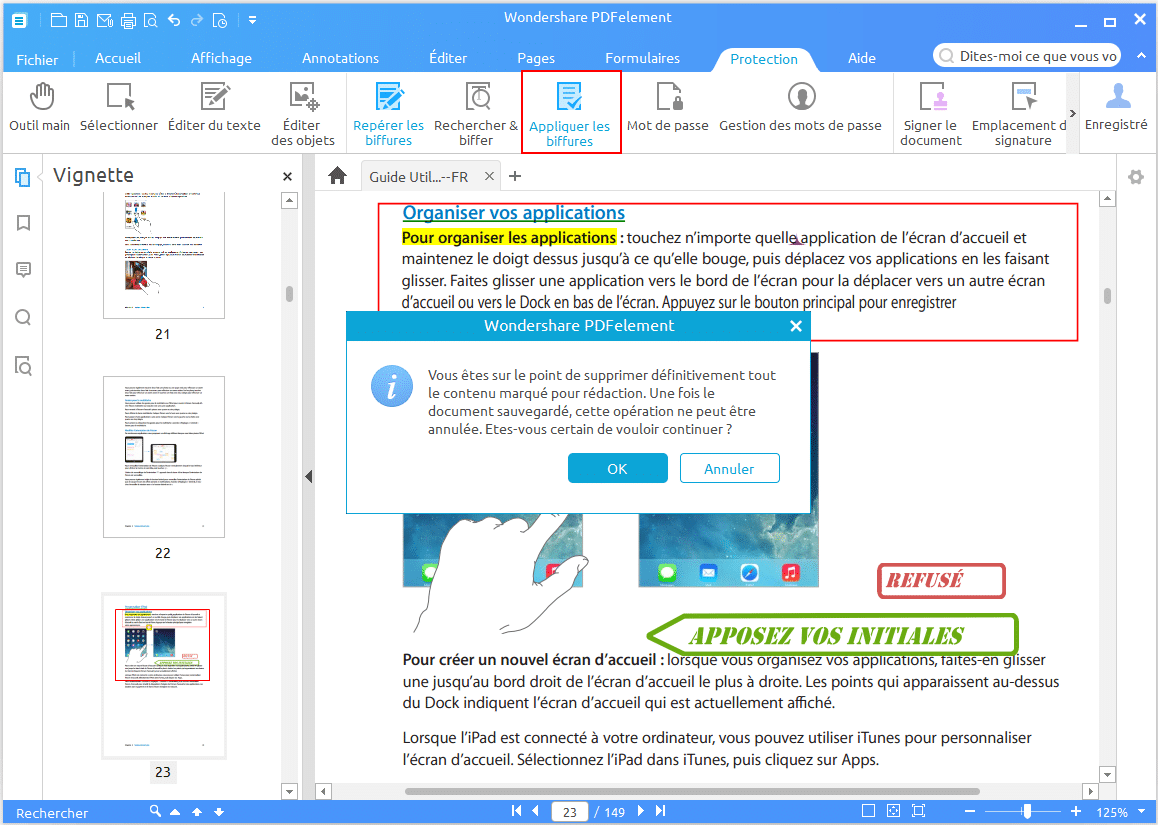Click the page number box showing 23
The width and height of the screenshot is (1158, 825).
pos(569,812)
